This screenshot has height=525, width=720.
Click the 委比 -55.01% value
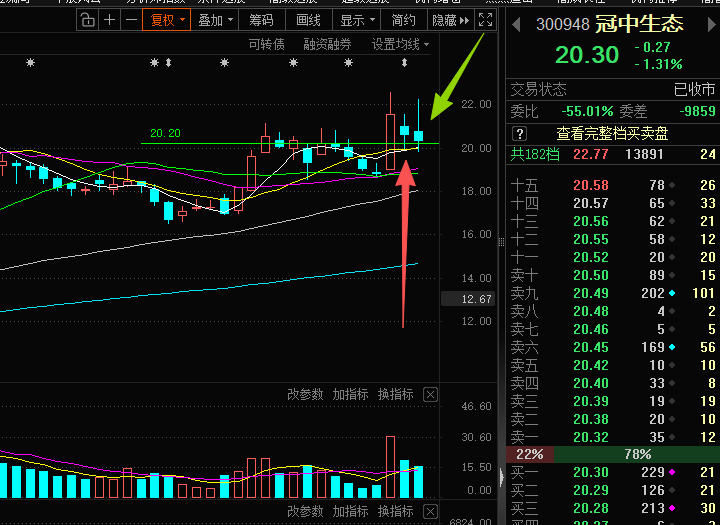pos(587,111)
